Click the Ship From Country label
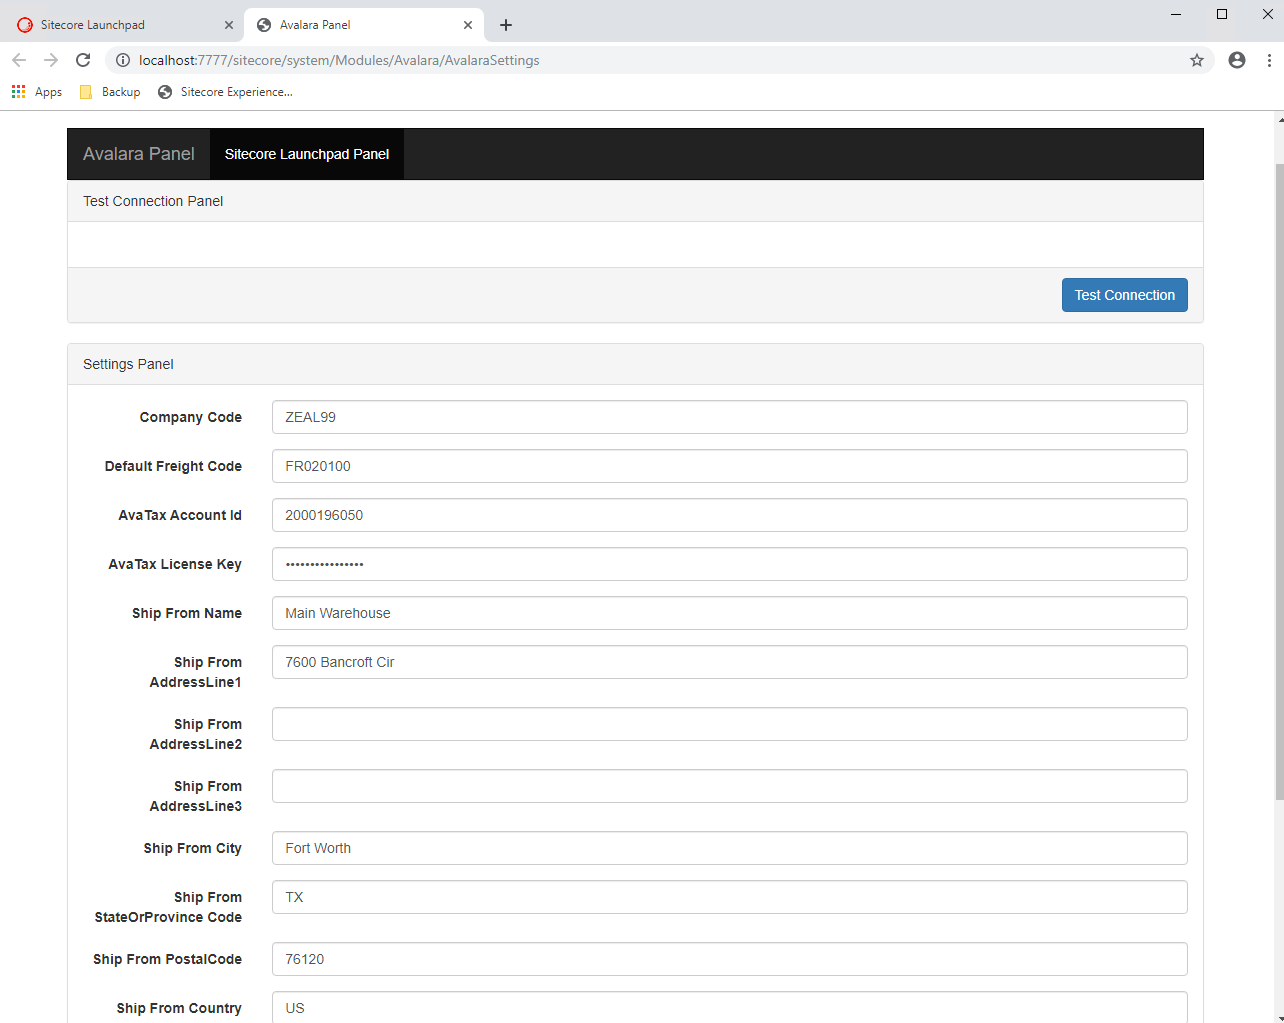The height and width of the screenshot is (1023, 1284). tap(179, 1008)
